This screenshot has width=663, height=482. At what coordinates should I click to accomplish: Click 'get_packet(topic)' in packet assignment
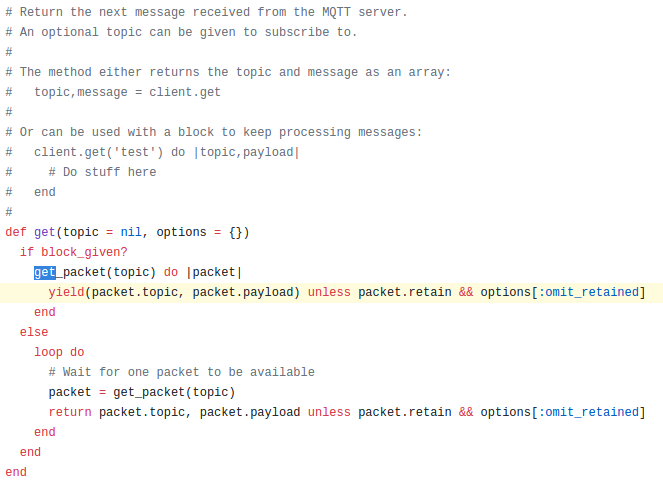point(174,392)
